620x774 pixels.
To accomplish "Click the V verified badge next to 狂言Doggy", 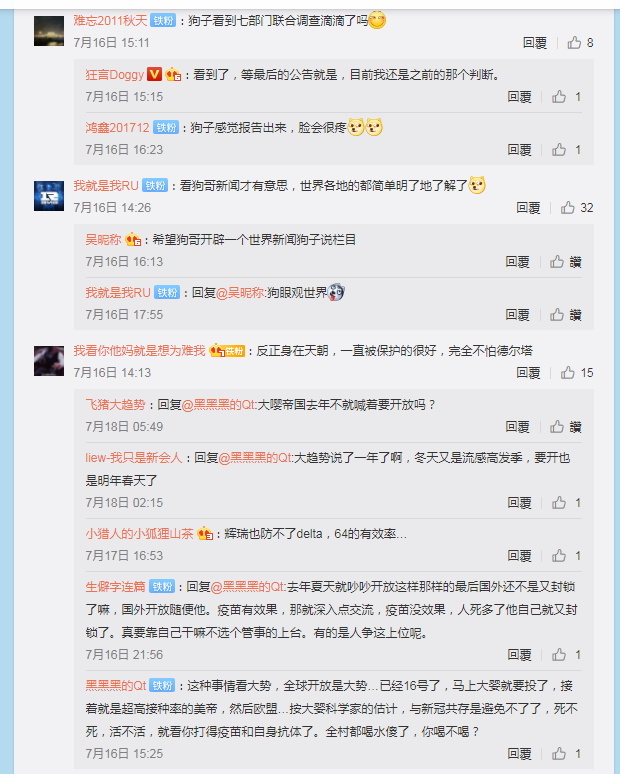I will coord(155,75).
